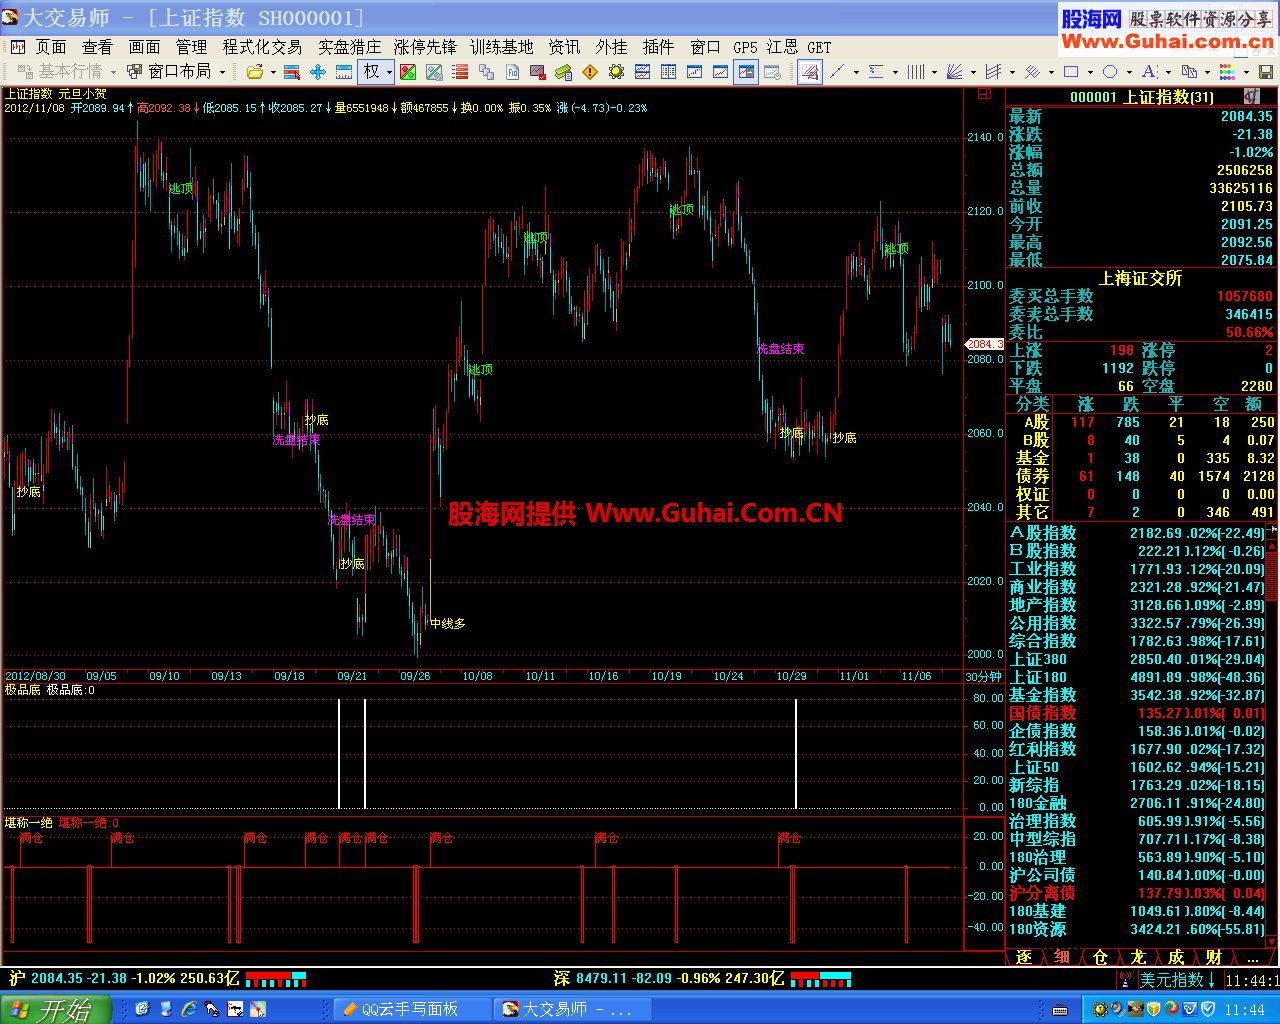Expand the trend line tool dropdown
This screenshot has width=1280, height=1024.
857,72
